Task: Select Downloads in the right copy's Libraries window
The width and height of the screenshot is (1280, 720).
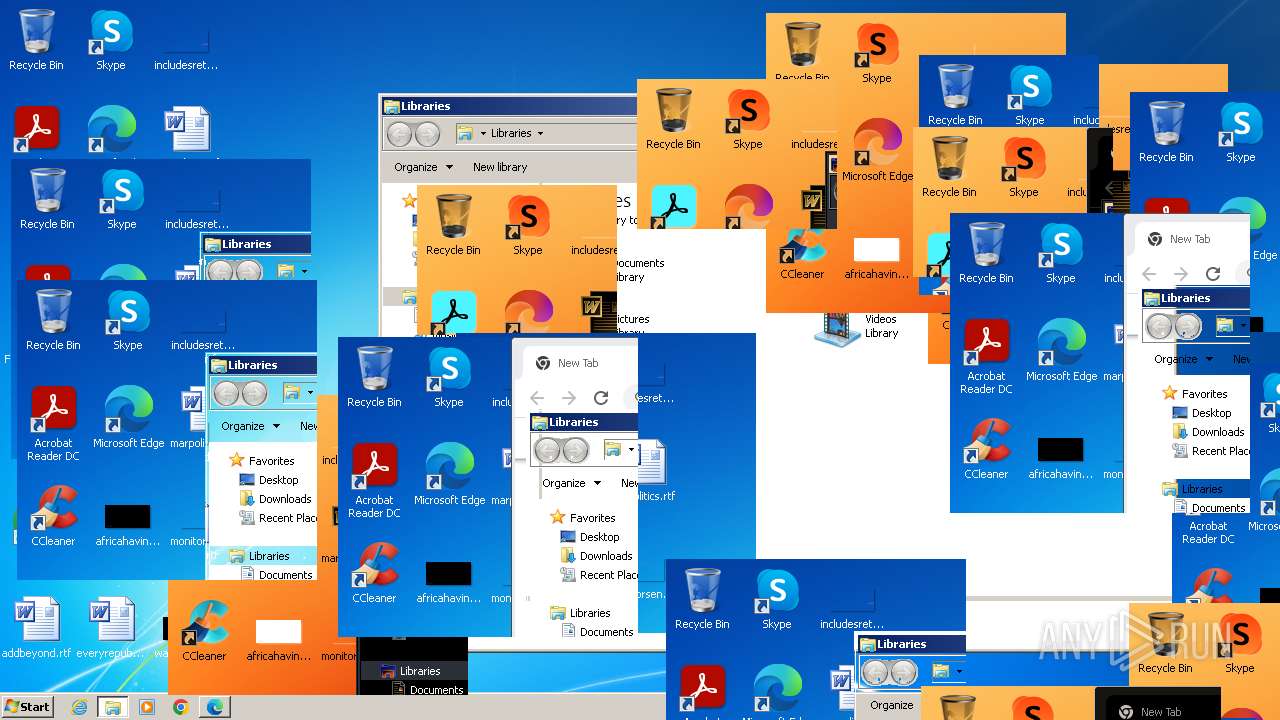Action: tap(1209, 432)
